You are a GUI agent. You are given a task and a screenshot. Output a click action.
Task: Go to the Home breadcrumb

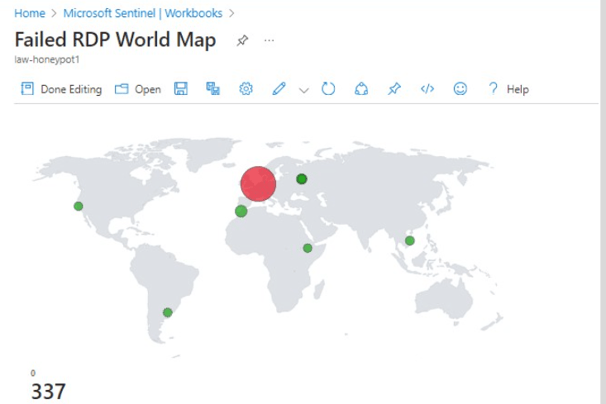tap(30, 13)
